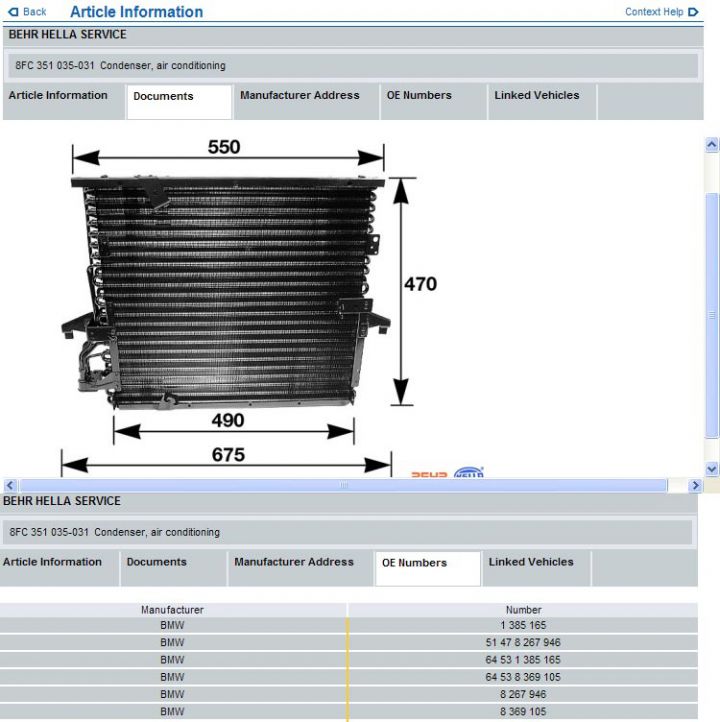Click the horizontal scrollbar left arrow
The width and height of the screenshot is (720, 722).
10,485
